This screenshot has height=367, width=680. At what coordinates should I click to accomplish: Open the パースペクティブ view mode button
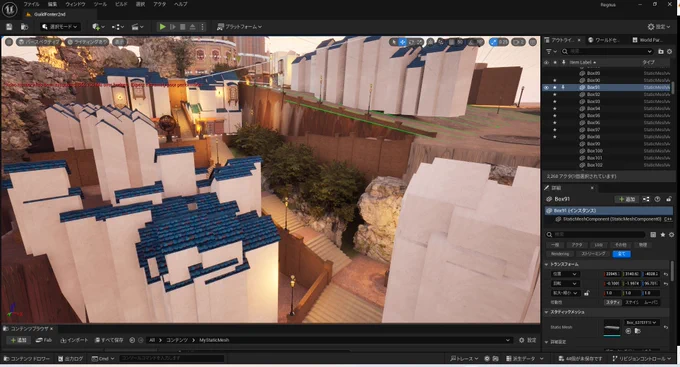[x=39, y=42]
